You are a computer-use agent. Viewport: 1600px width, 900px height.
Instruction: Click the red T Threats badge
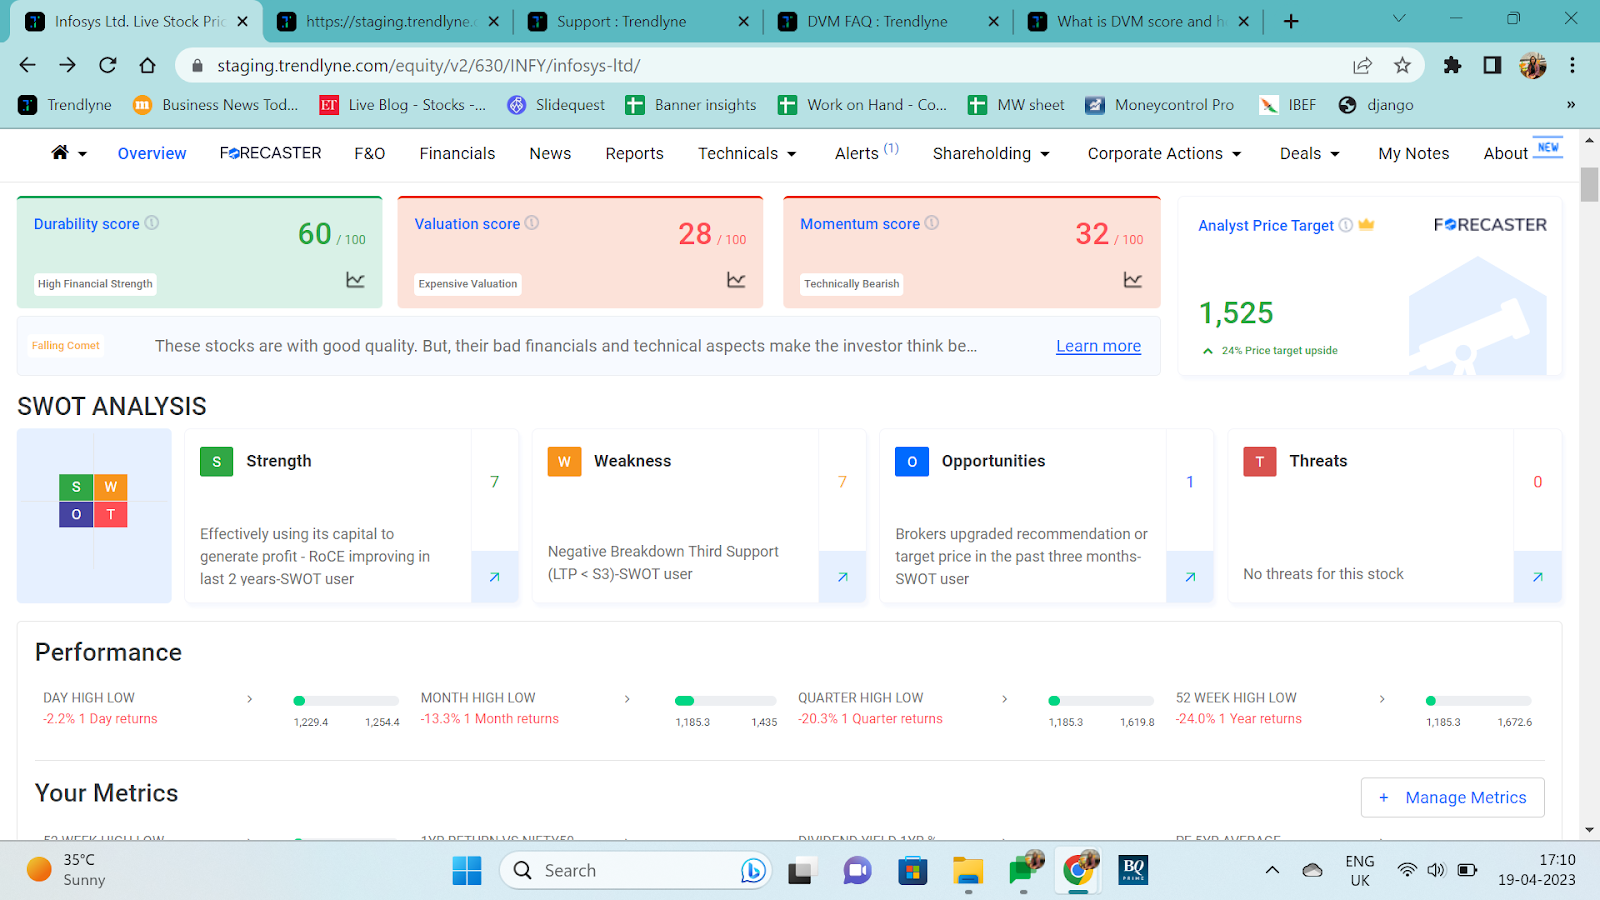tap(1260, 461)
